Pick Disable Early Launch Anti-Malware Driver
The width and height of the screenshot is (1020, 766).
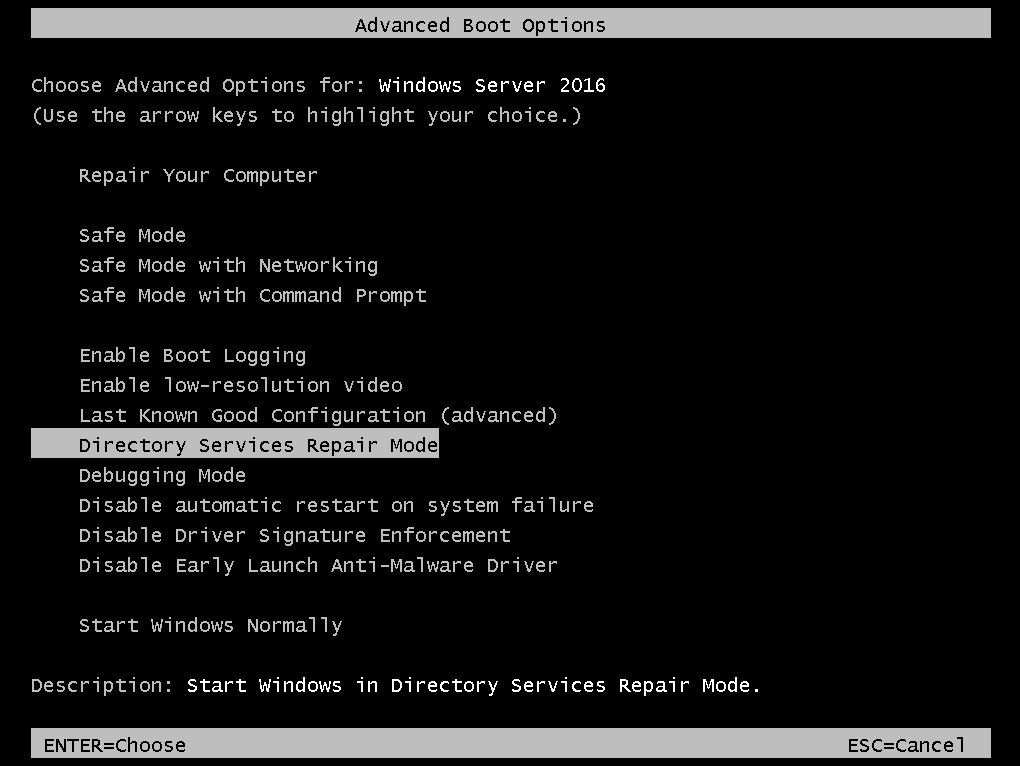318,566
